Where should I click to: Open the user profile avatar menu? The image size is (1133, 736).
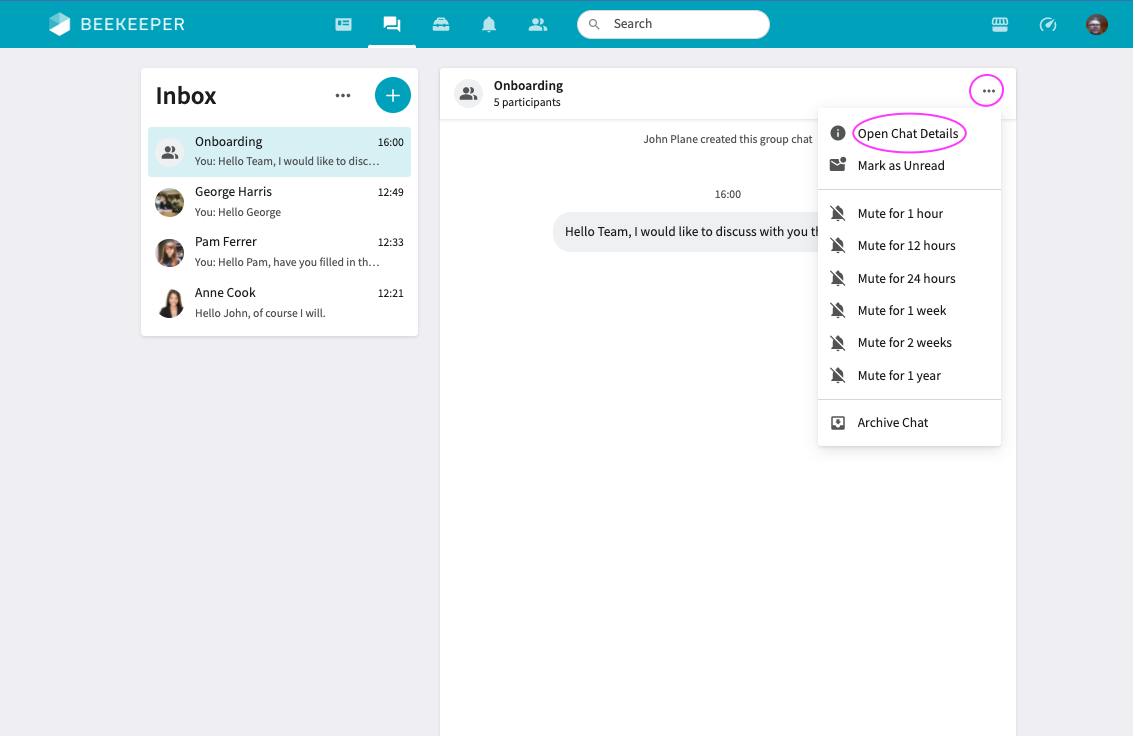pos(1097,25)
